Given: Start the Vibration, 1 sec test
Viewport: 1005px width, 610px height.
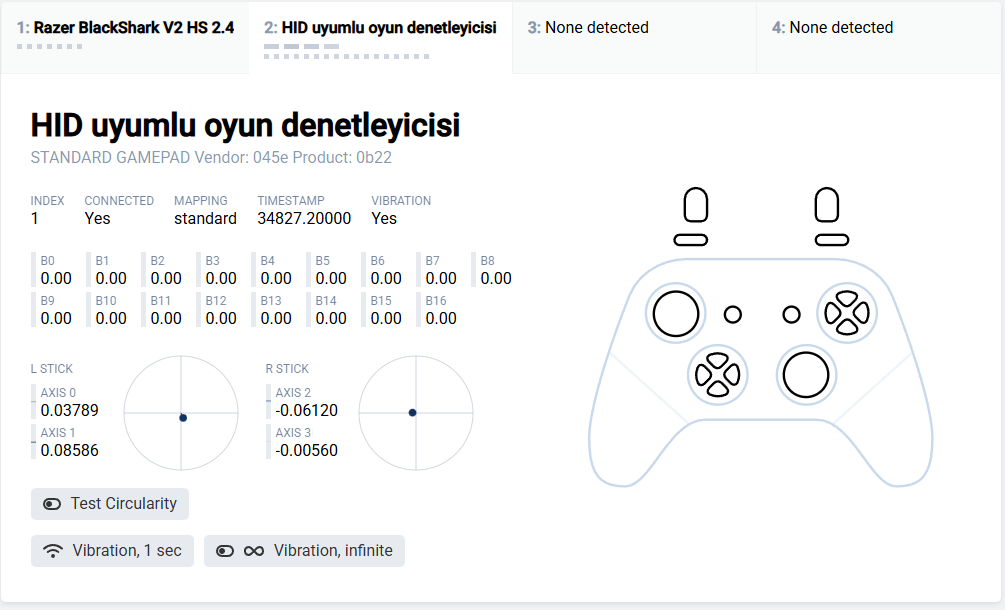Looking at the screenshot, I should 112,550.
